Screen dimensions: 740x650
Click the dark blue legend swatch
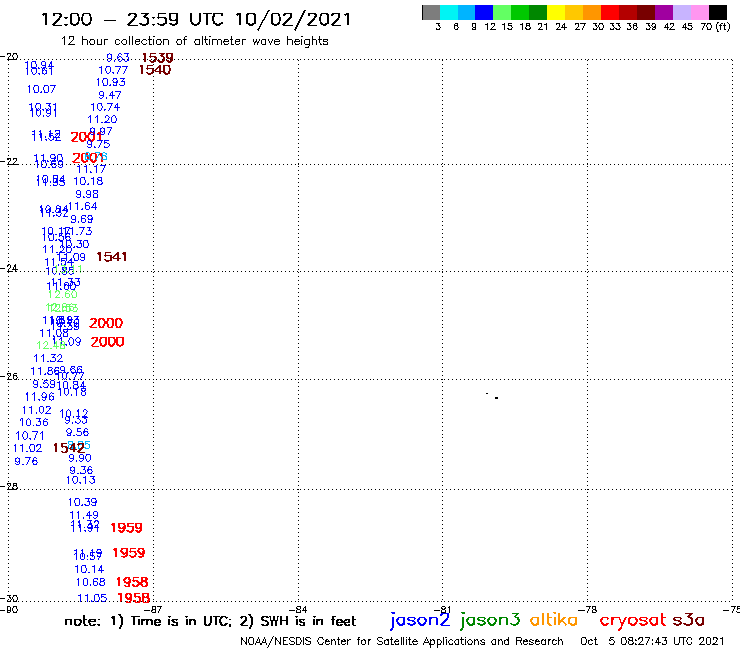[x=485, y=12]
